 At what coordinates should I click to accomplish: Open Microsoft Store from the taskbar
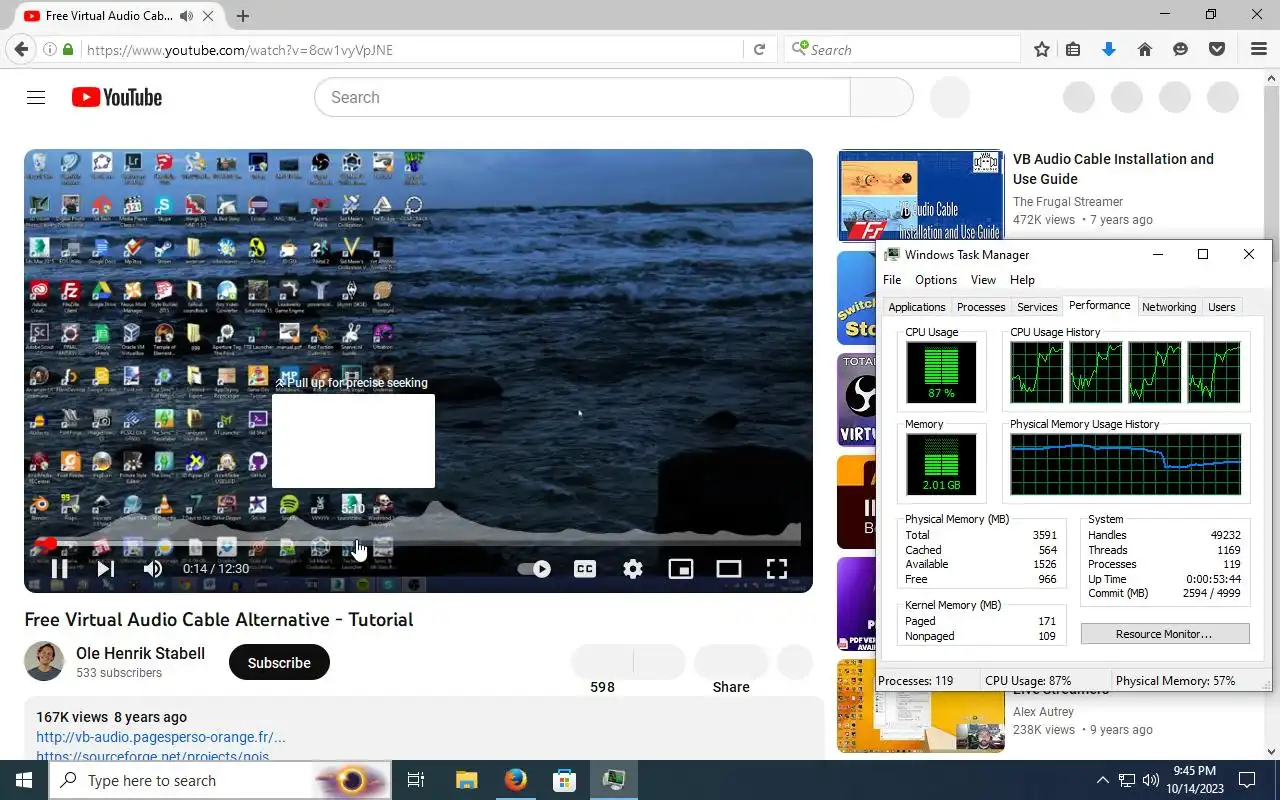[565, 780]
